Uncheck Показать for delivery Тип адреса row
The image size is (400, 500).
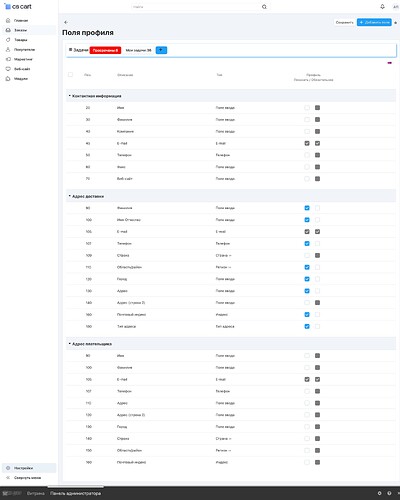pyautogui.click(x=307, y=326)
